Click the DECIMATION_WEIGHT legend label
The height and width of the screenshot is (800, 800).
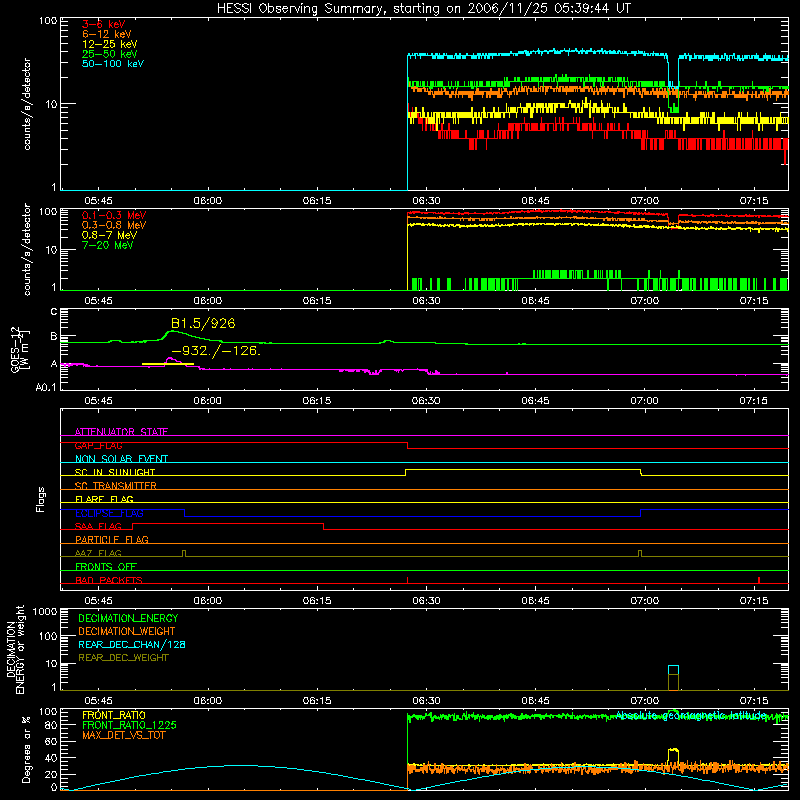(127, 632)
